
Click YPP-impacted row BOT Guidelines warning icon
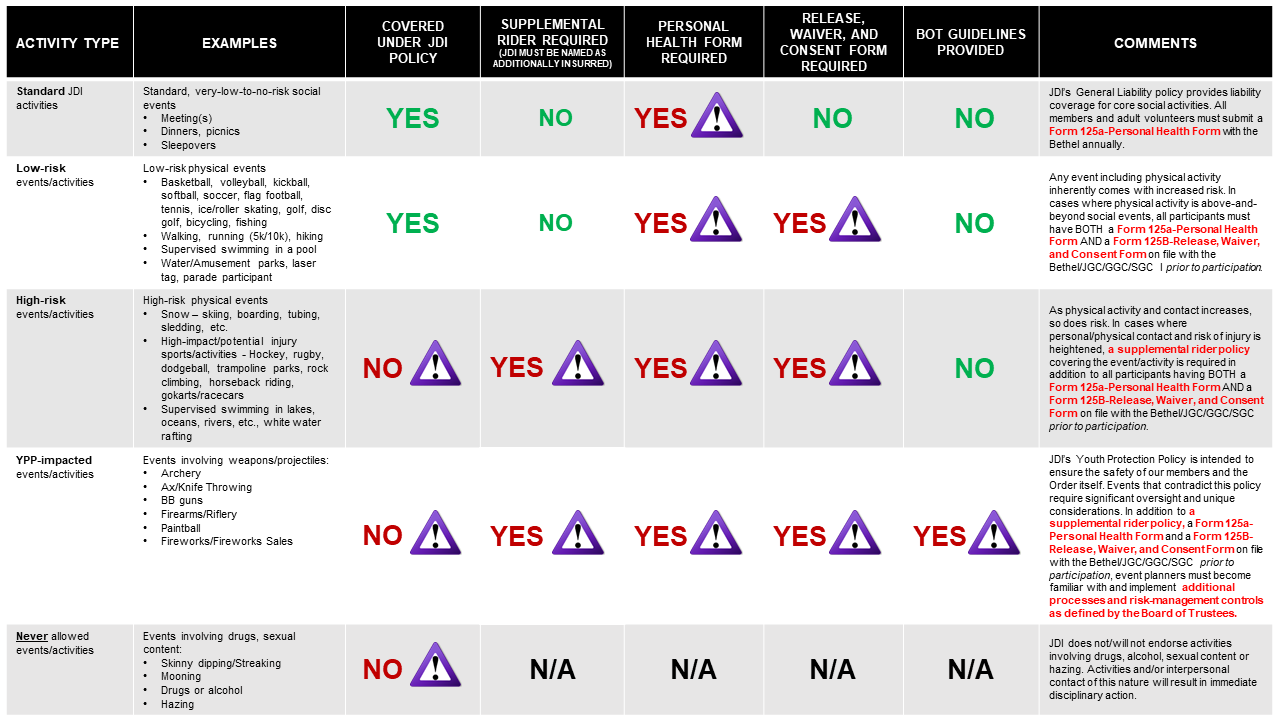[x=995, y=533]
